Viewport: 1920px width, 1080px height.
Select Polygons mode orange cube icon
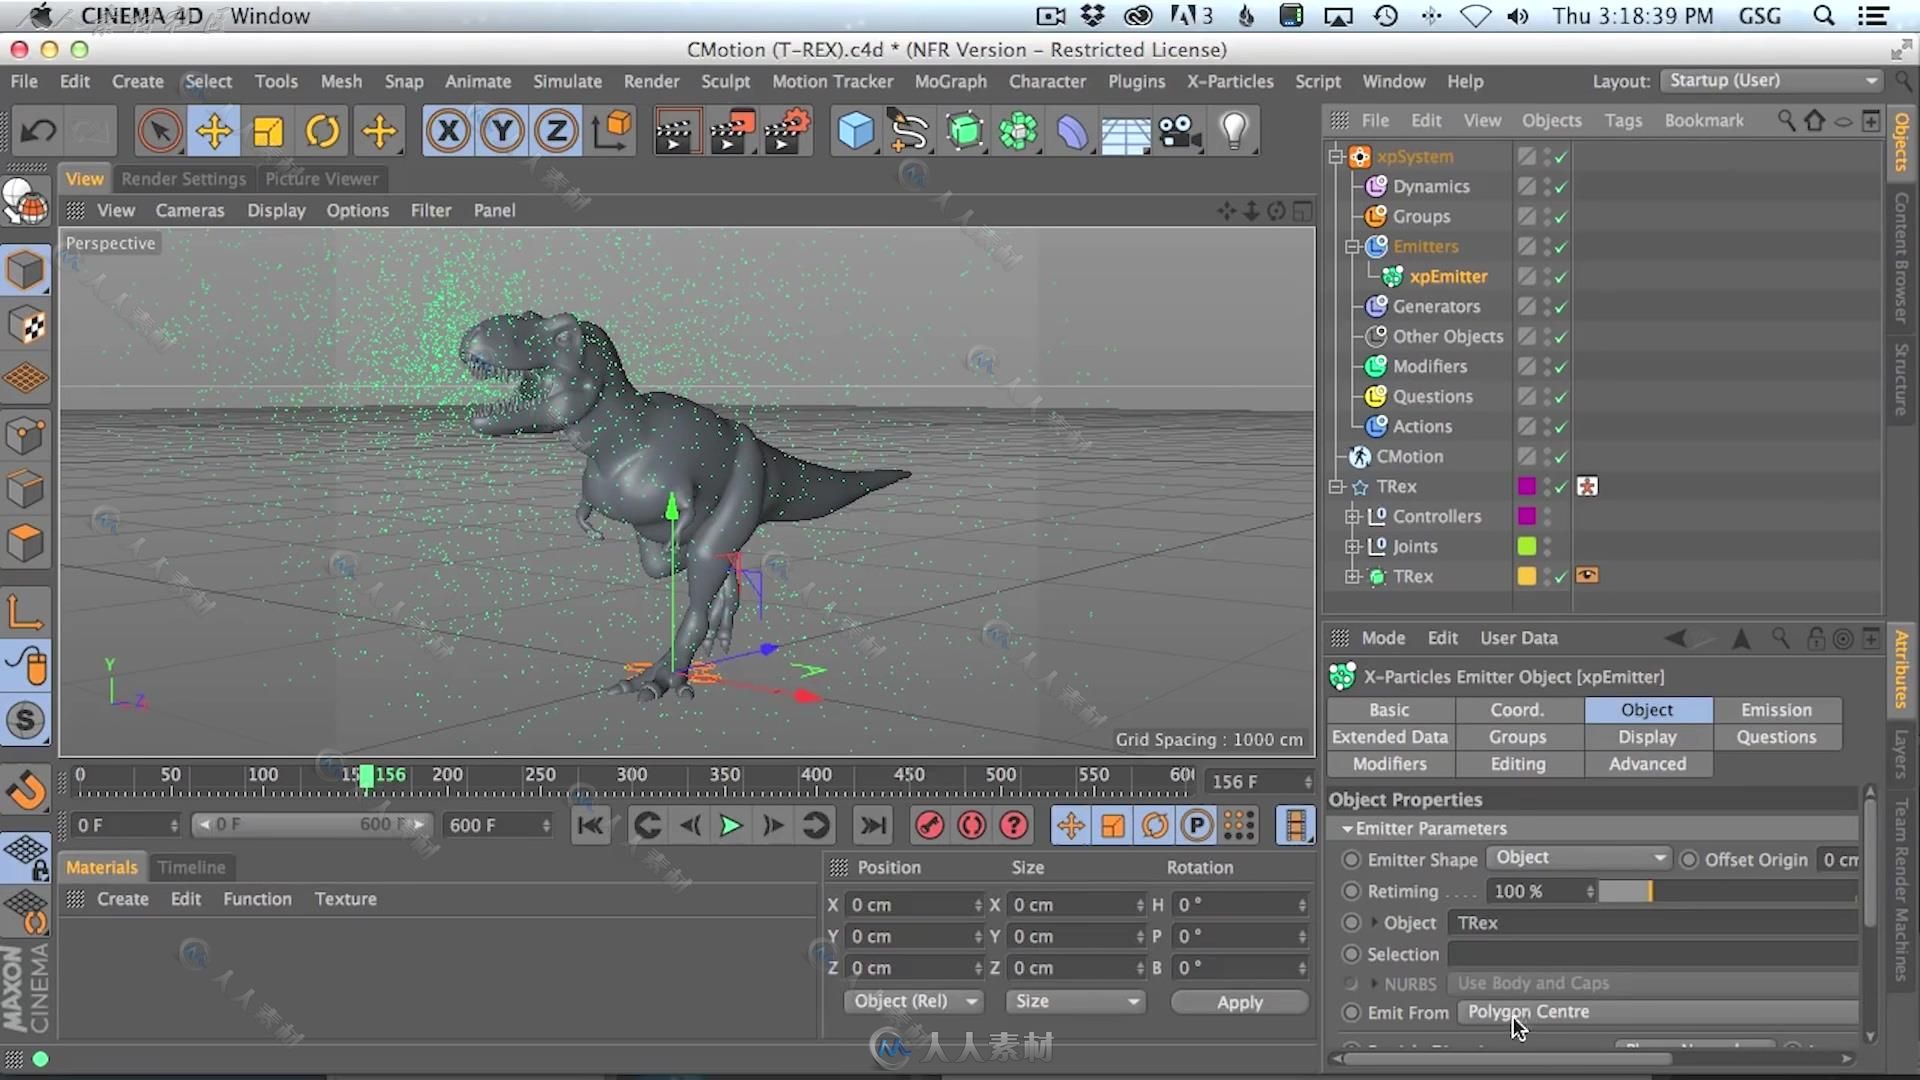point(26,544)
